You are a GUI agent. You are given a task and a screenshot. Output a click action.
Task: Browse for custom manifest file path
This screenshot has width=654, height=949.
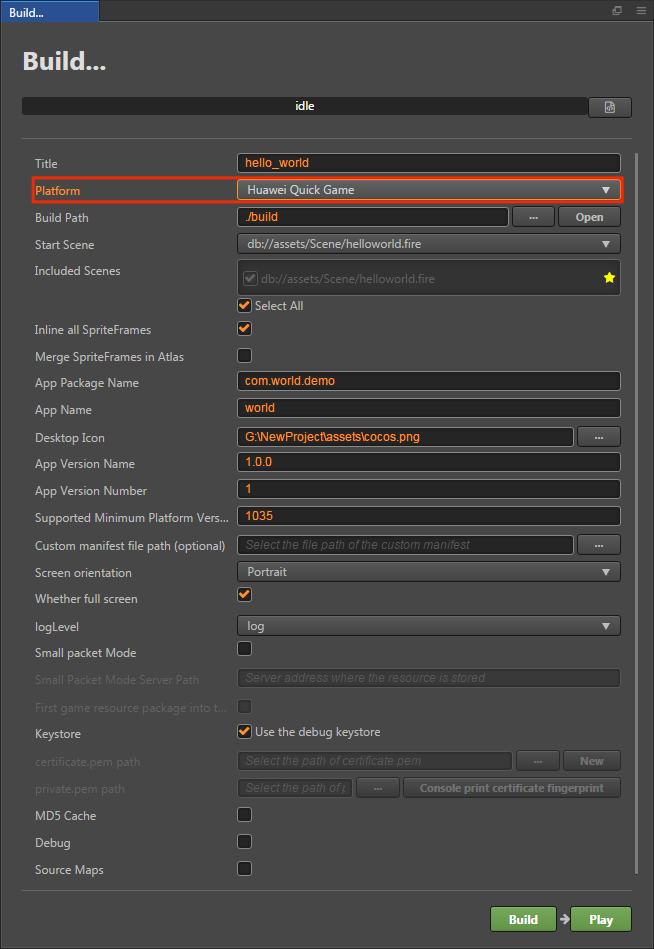[598, 545]
